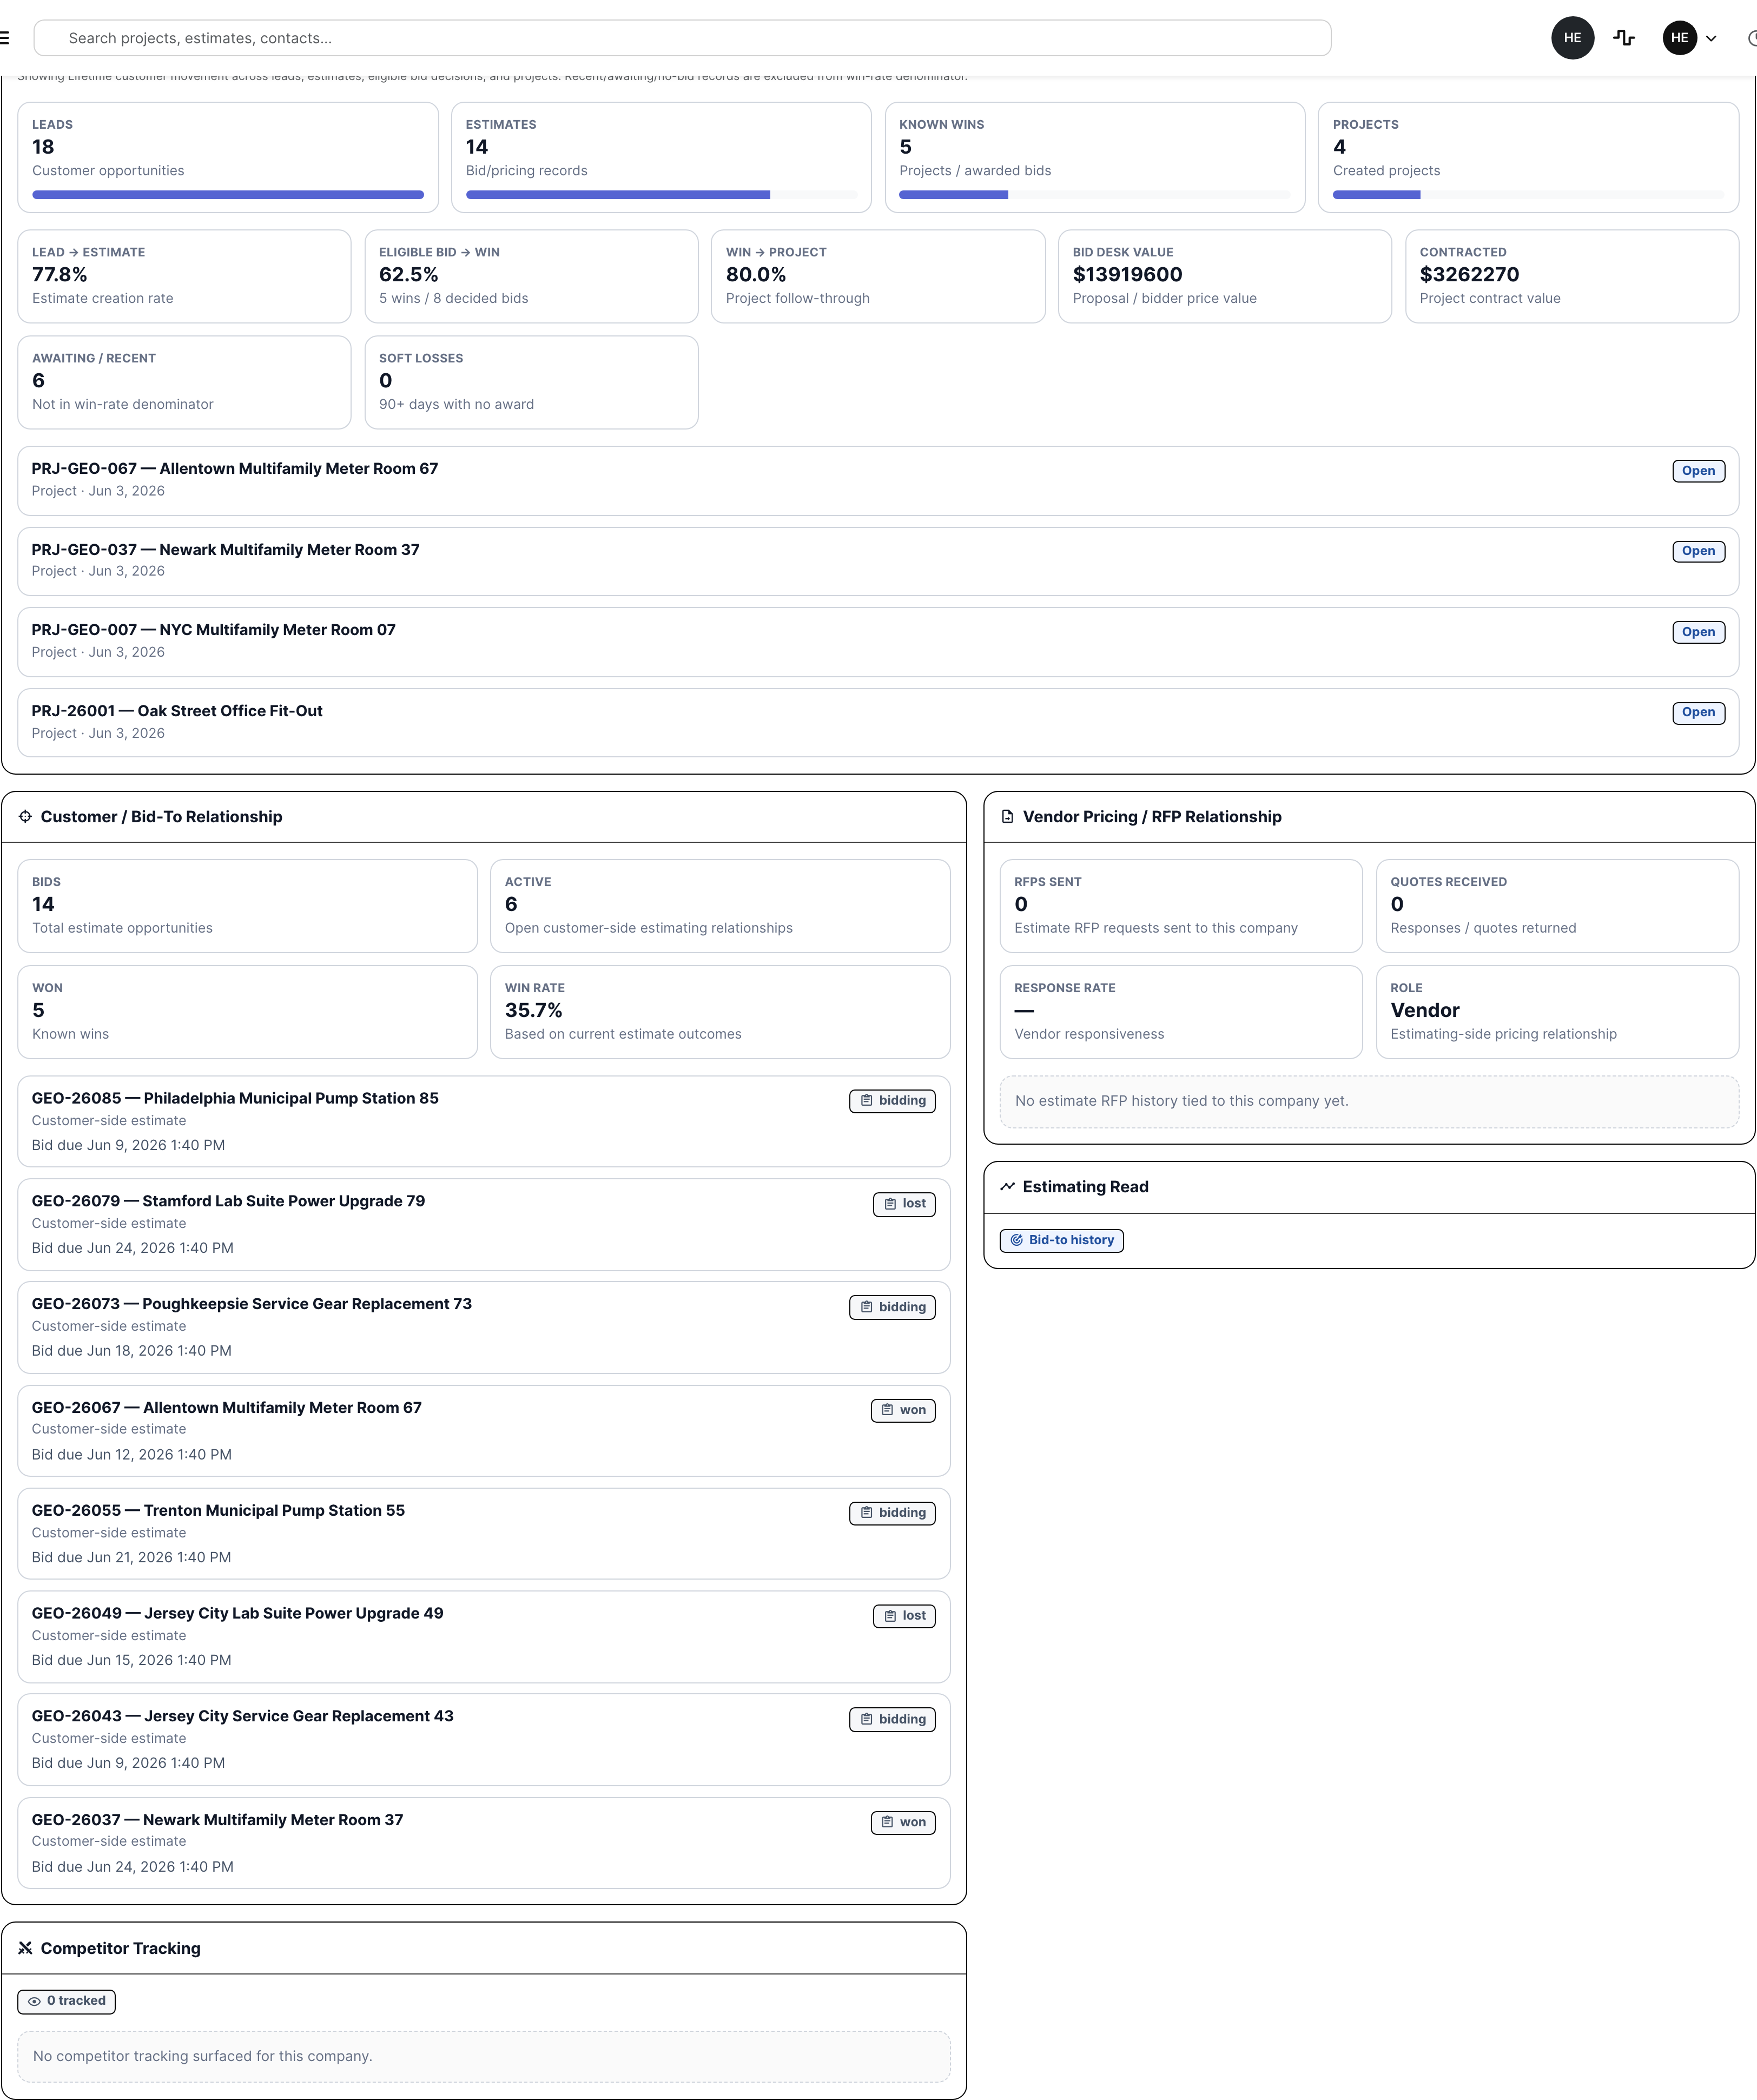1757x2100 pixels.
Task: Open GEO-26085 Philadelphia Municipal Pump Station 85
Action: (484, 1121)
